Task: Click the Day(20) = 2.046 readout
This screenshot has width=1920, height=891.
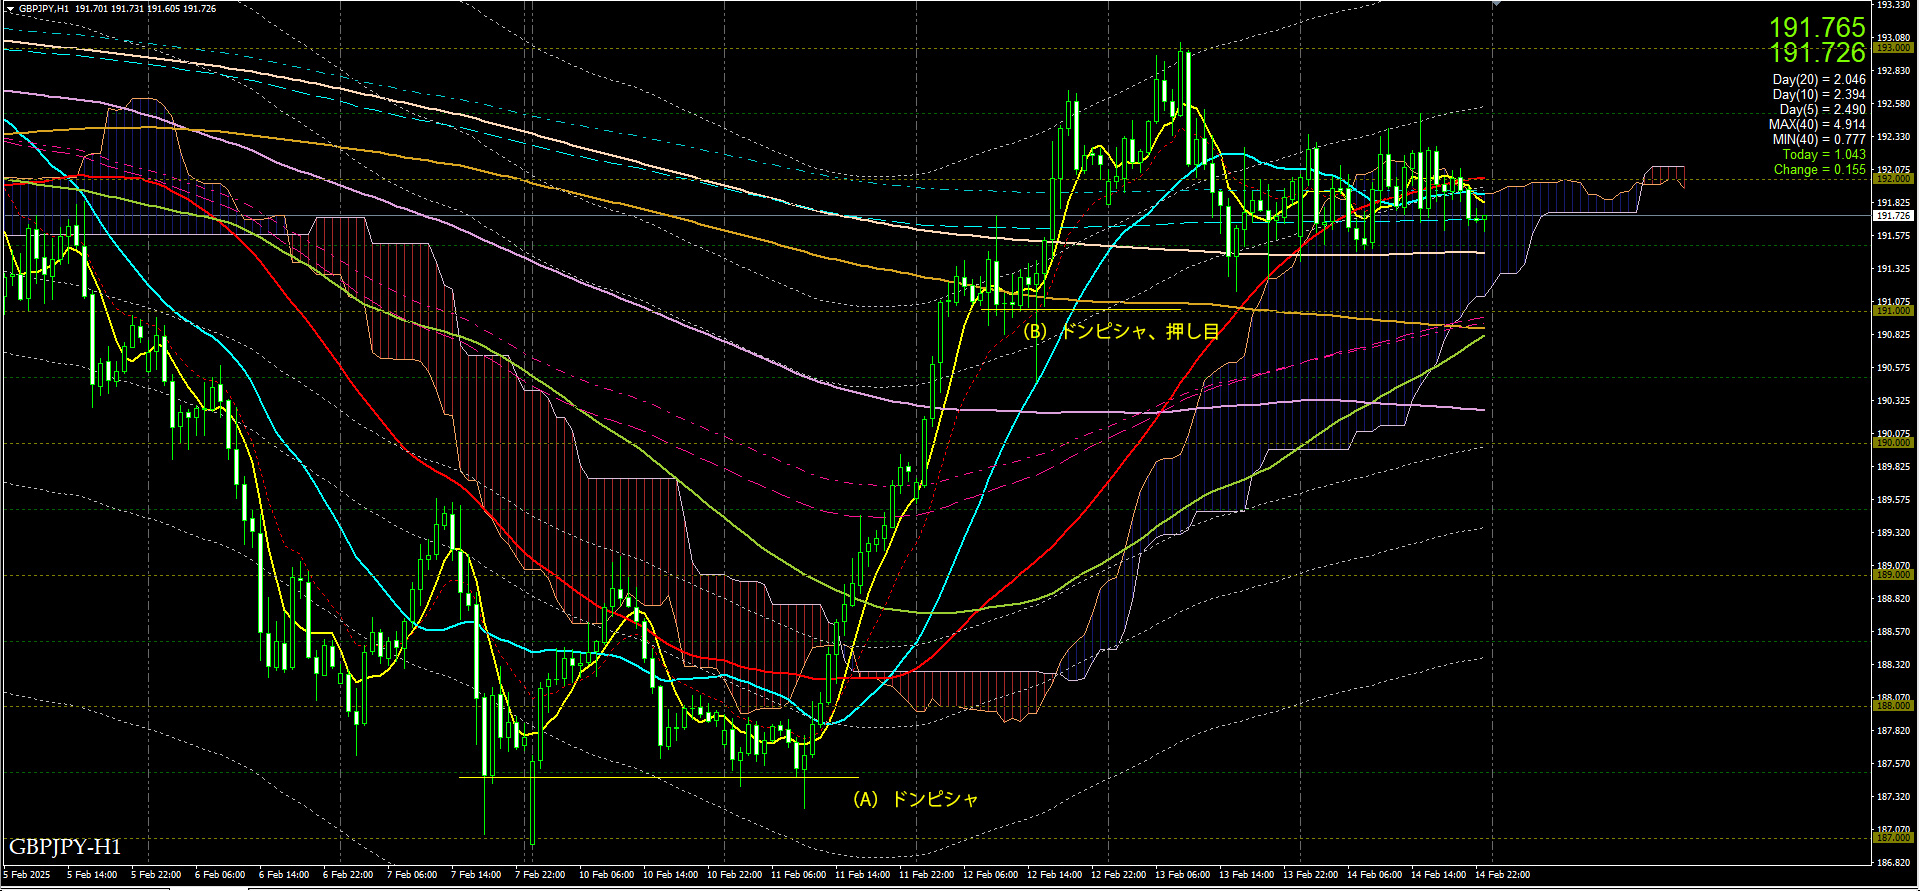Action: (x=1818, y=80)
